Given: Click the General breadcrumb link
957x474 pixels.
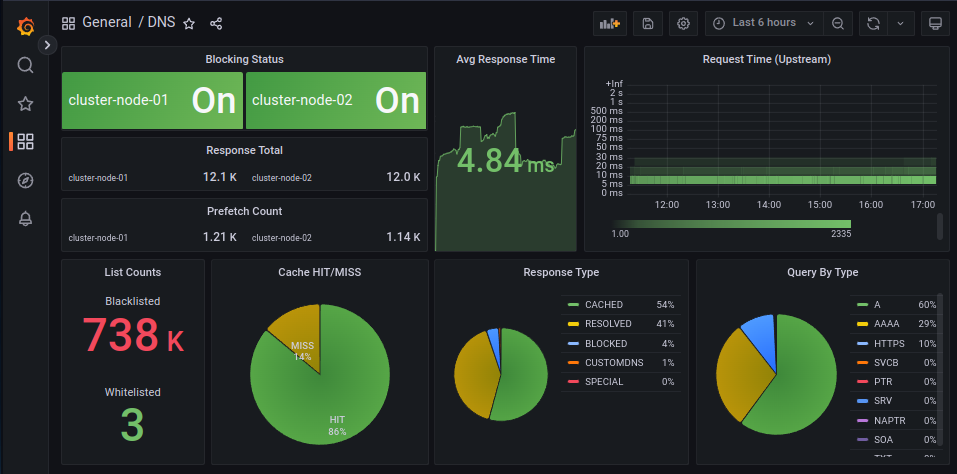Looking at the screenshot, I should click(107, 23).
